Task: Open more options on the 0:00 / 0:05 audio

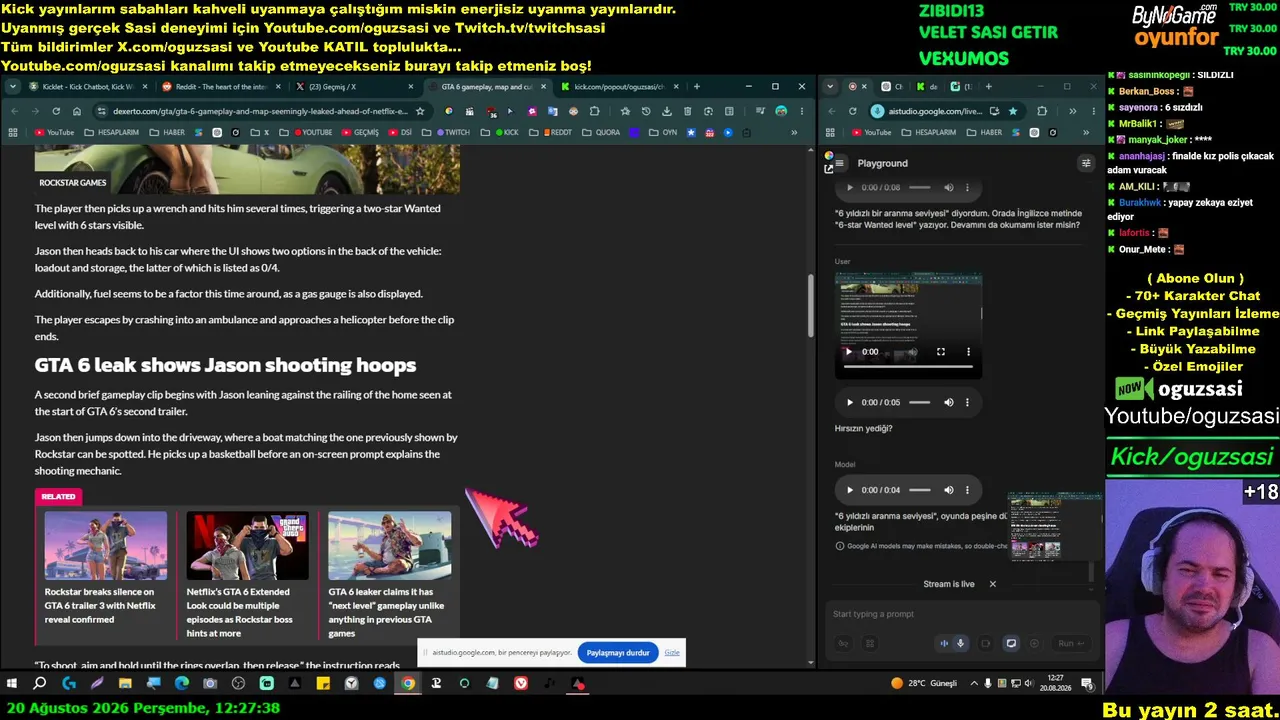Action: (968, 402)
